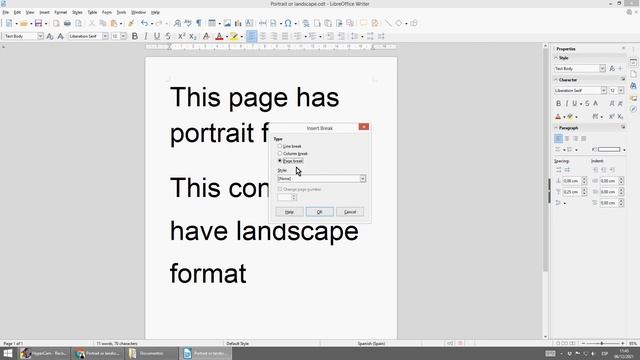Click the Special Character omega icon

[288, 23]
